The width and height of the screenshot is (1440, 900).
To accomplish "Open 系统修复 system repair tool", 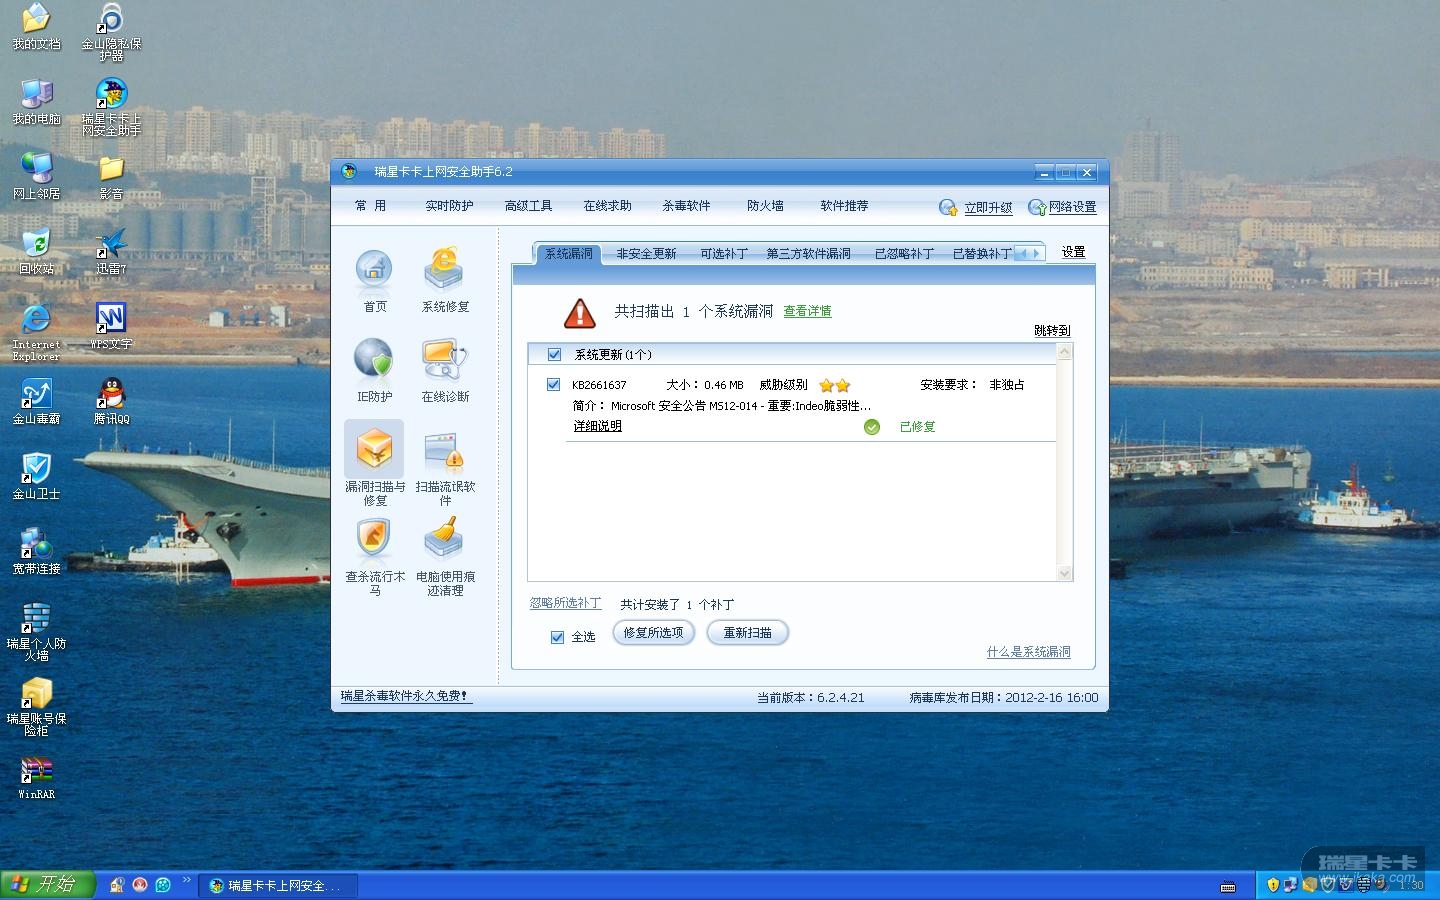I will 445,280.
